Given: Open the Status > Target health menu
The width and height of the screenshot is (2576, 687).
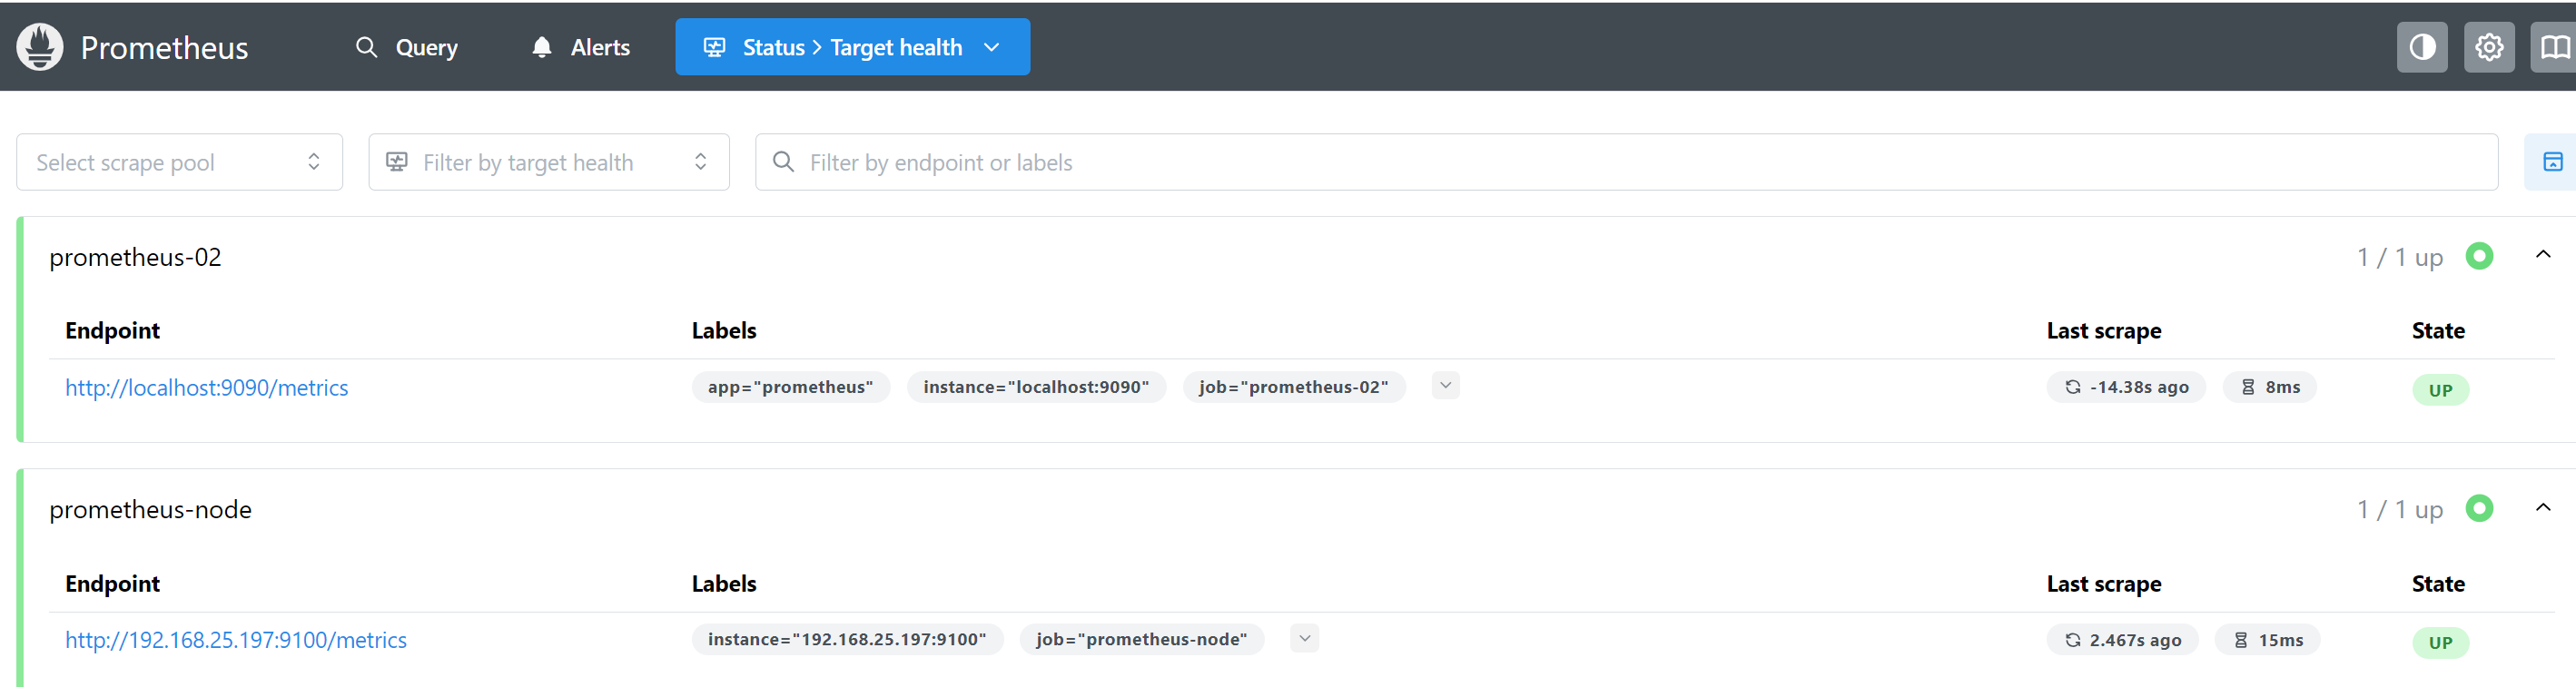Looking at the screenshot, I should coord(852,47).
